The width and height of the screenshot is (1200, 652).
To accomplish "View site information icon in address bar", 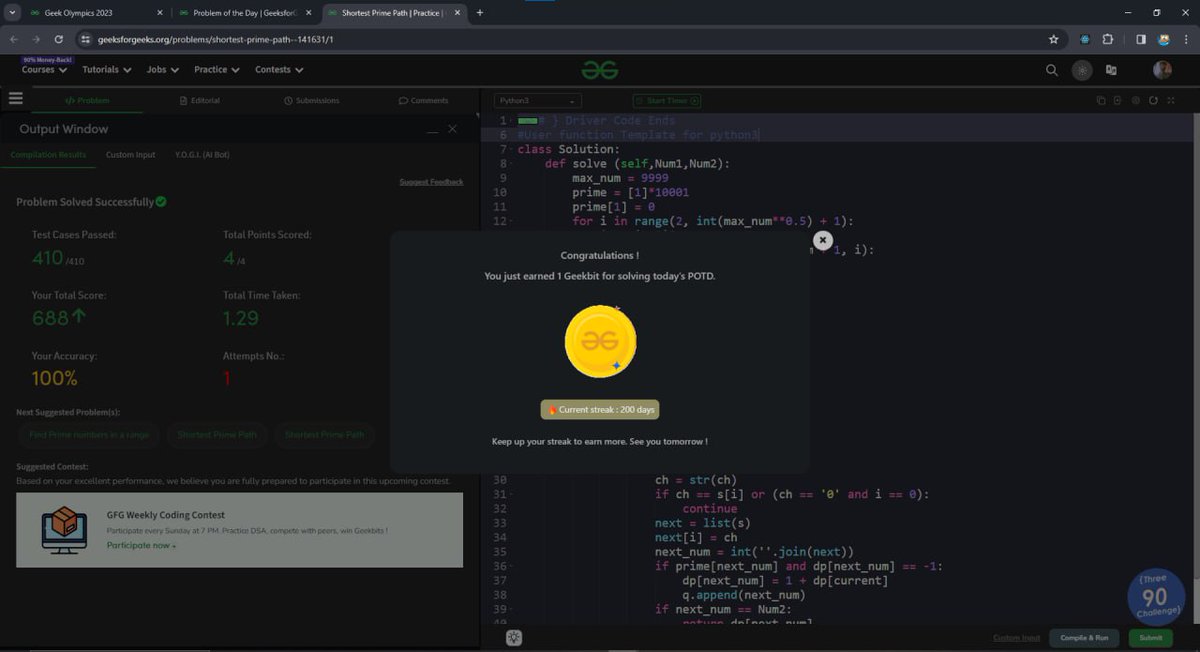I will click(x=86, y=39).
